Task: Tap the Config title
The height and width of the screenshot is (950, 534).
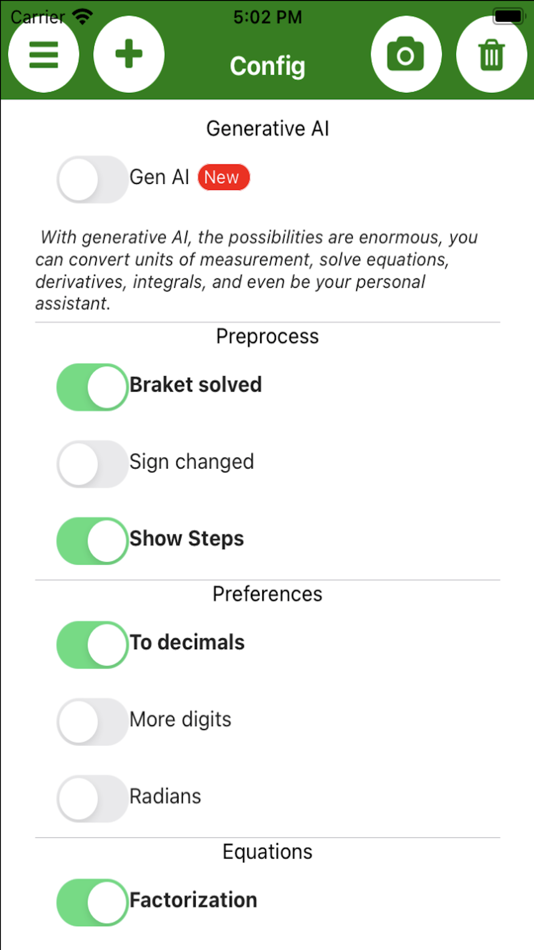Action: [x=267, y=66]
